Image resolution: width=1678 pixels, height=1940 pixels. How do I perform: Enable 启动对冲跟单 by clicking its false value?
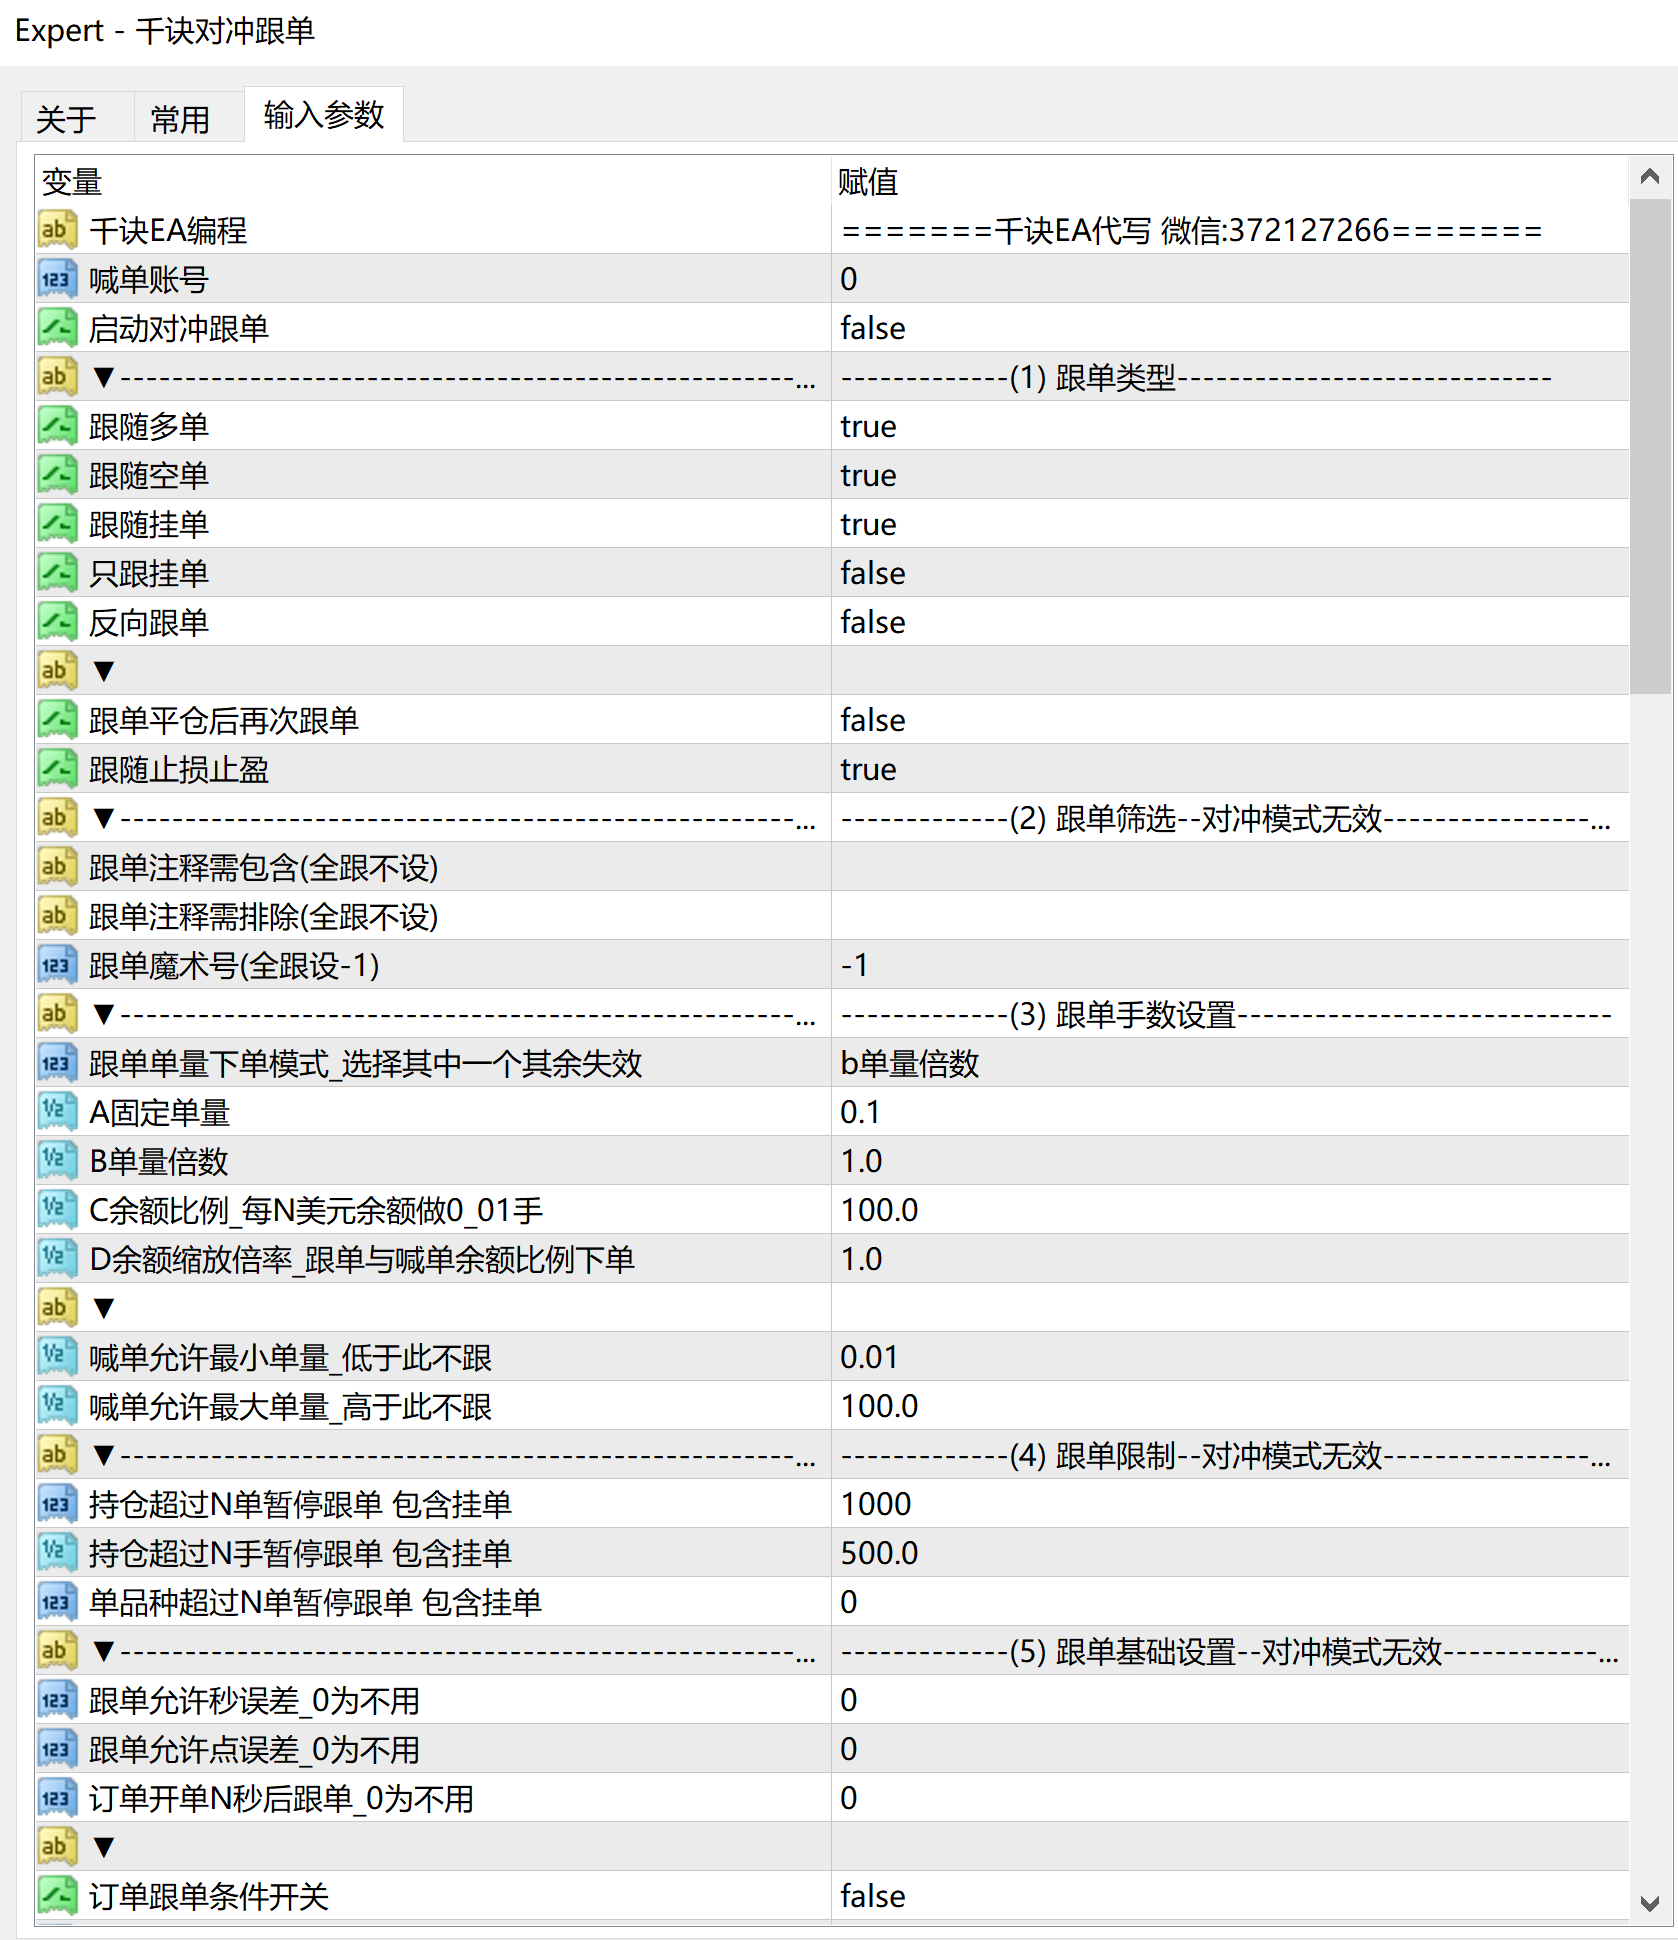point(872,328)
